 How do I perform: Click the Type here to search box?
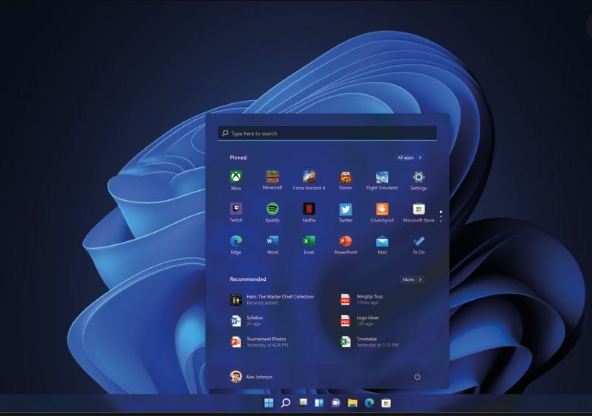point(327,133)
